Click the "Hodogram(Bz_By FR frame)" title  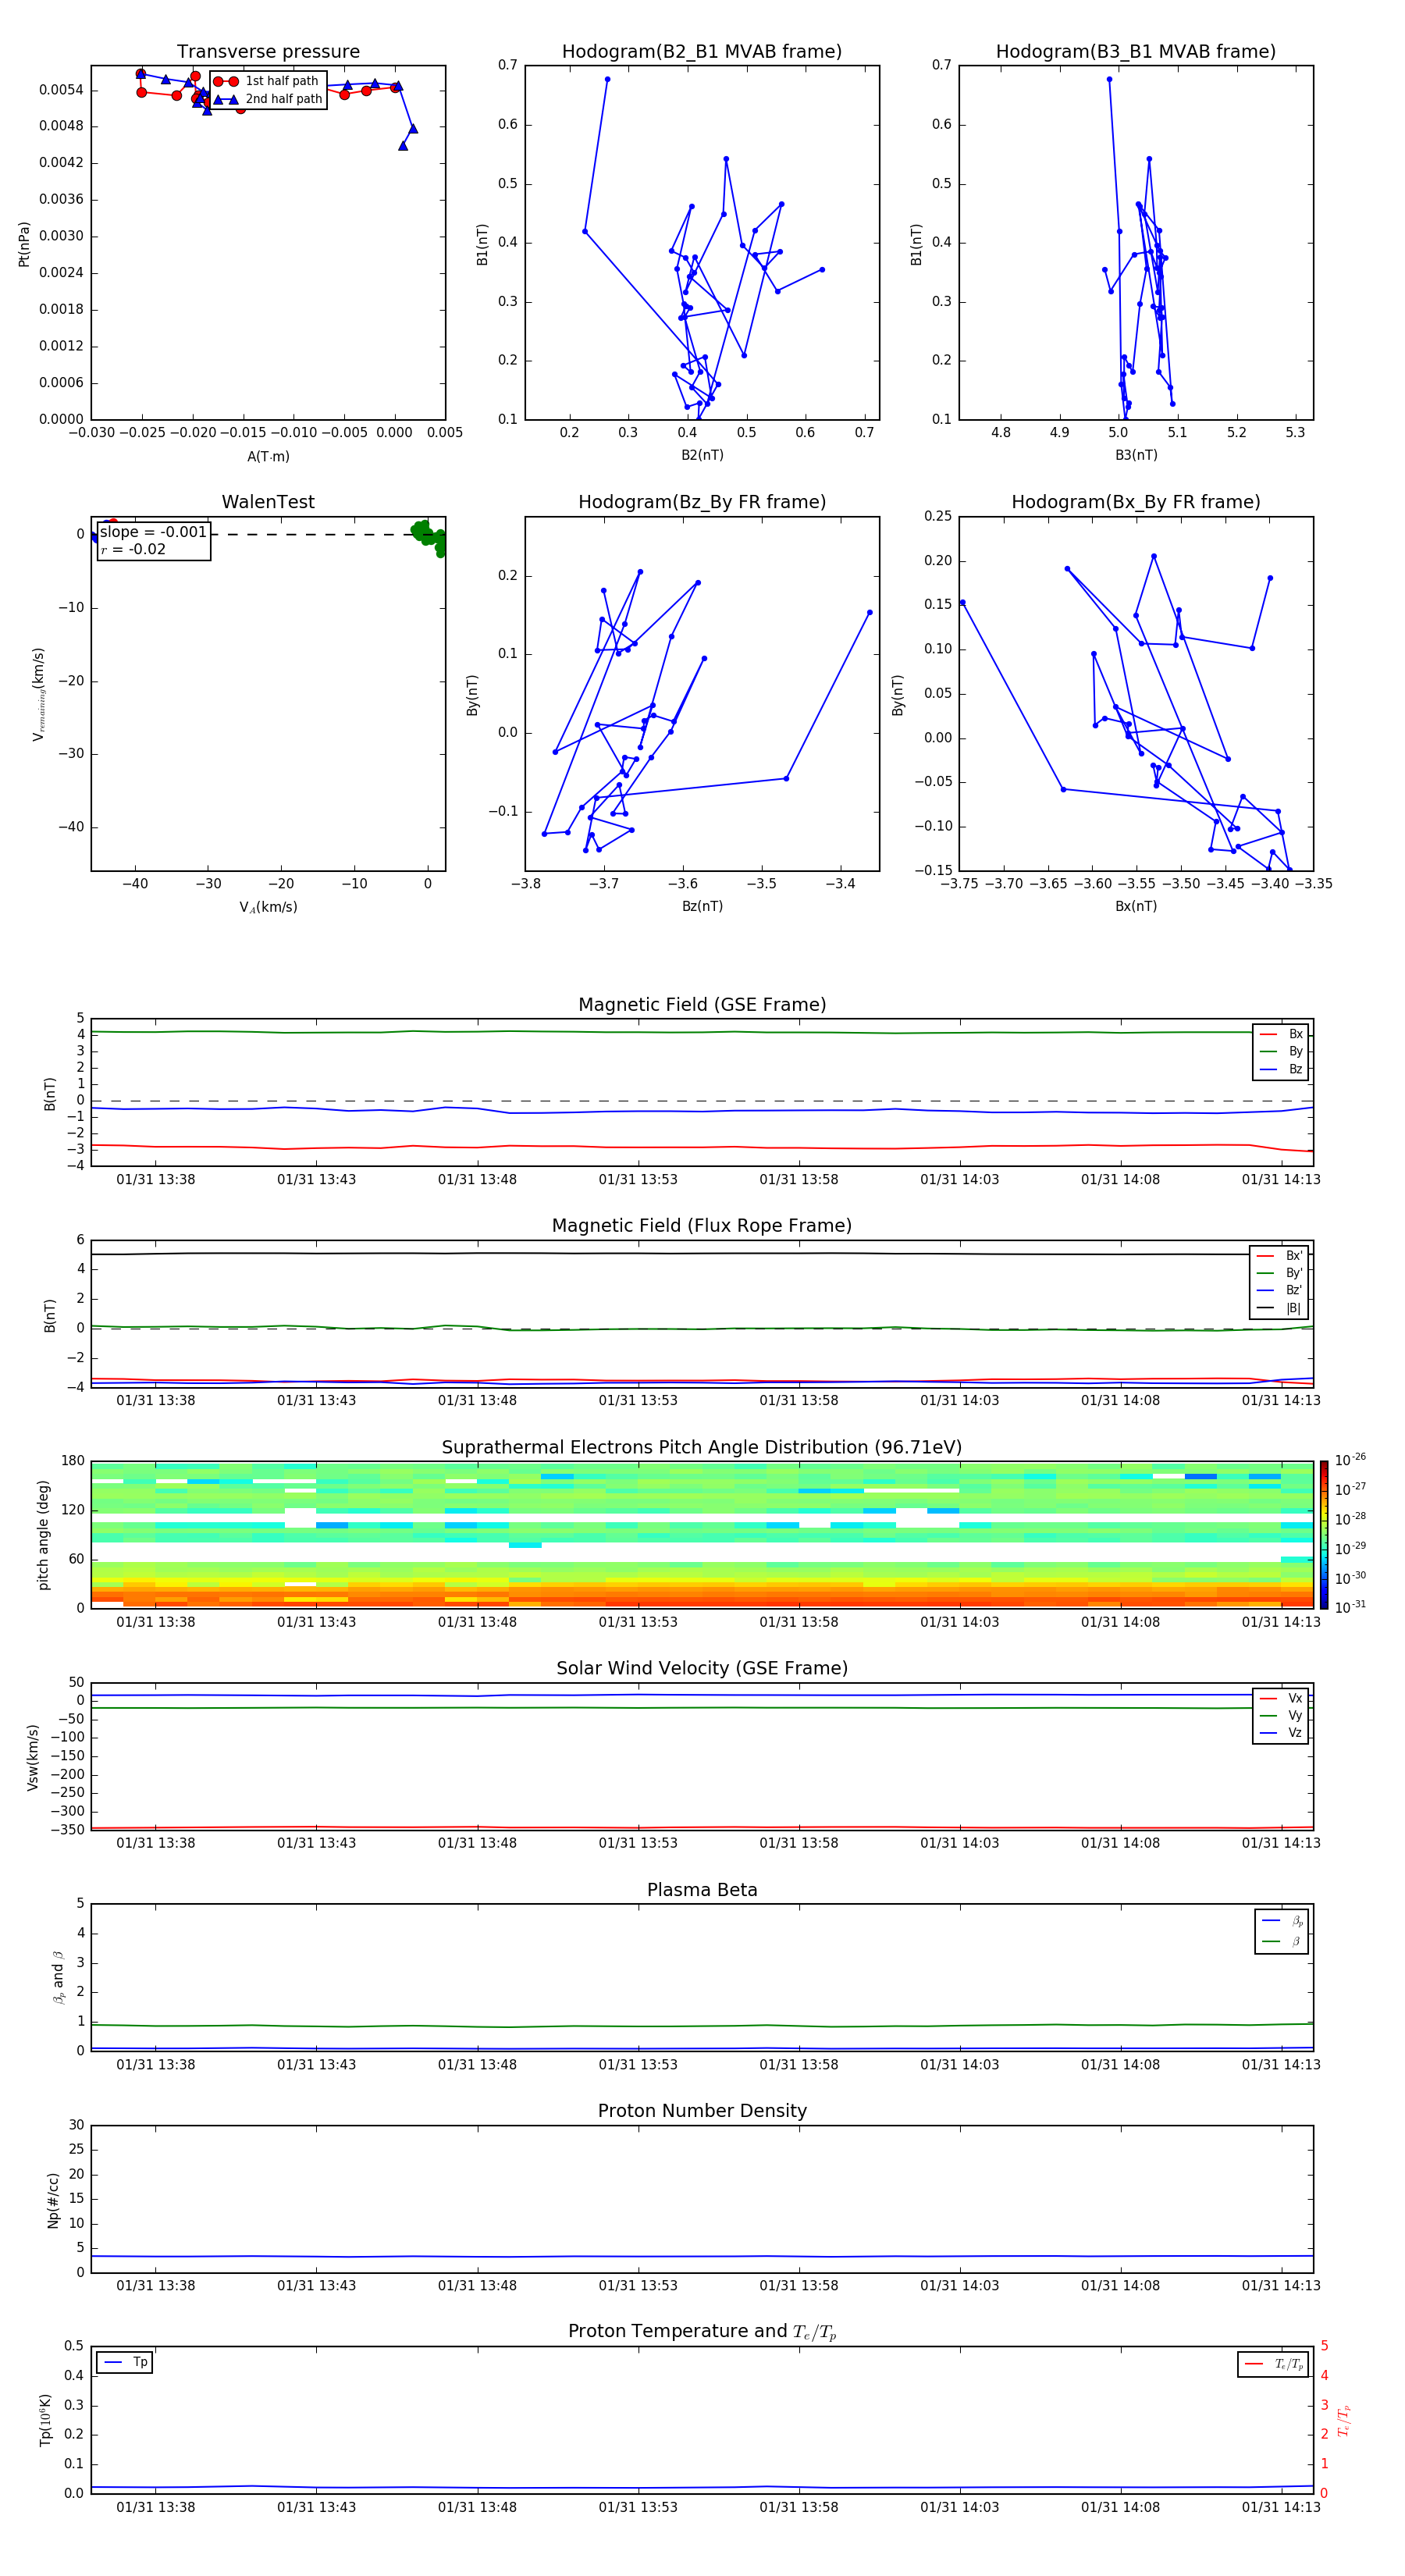pyautogui.click(x=702, y=502)
